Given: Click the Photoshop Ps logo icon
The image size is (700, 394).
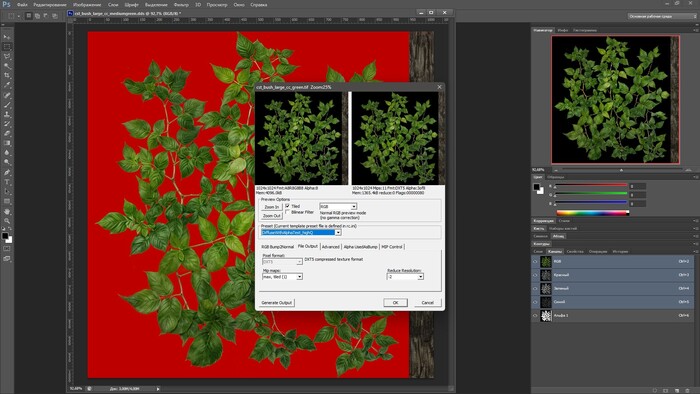Looking at the screenshot, I should [6, 4].
